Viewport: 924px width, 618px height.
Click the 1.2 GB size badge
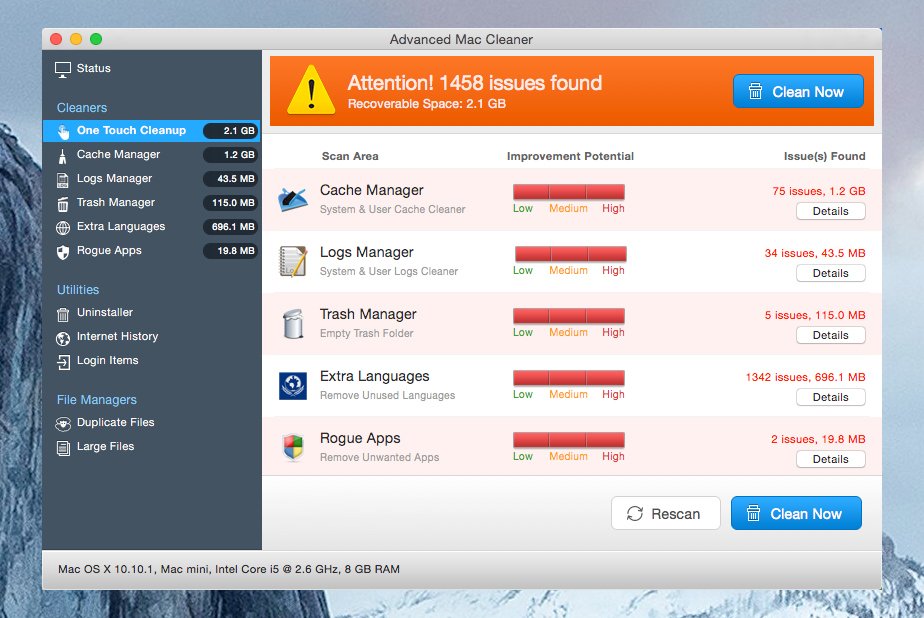pyautogui.click(x=231, y=155)
